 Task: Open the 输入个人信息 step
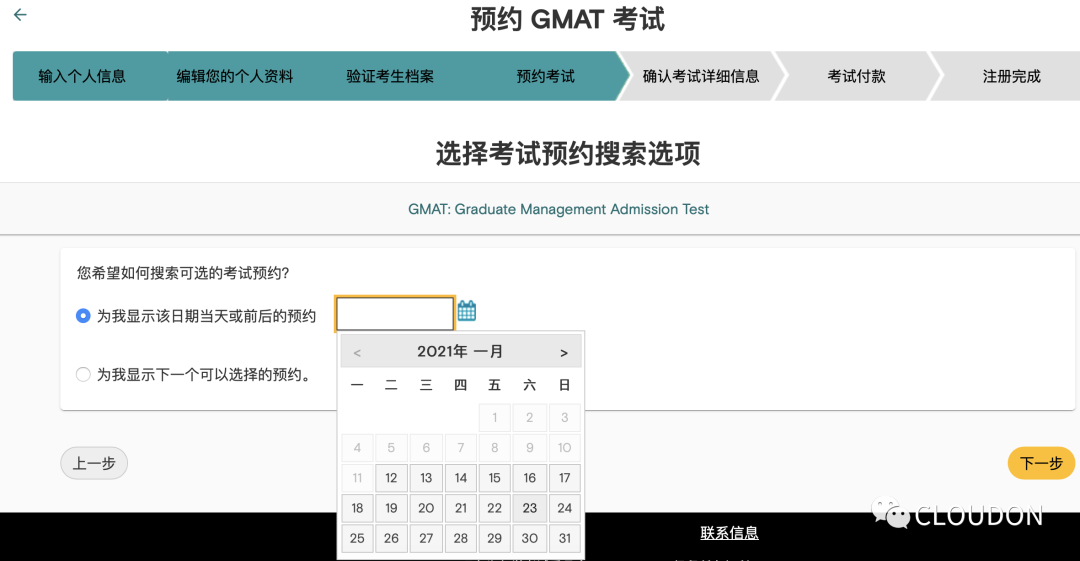click(82, 76)
